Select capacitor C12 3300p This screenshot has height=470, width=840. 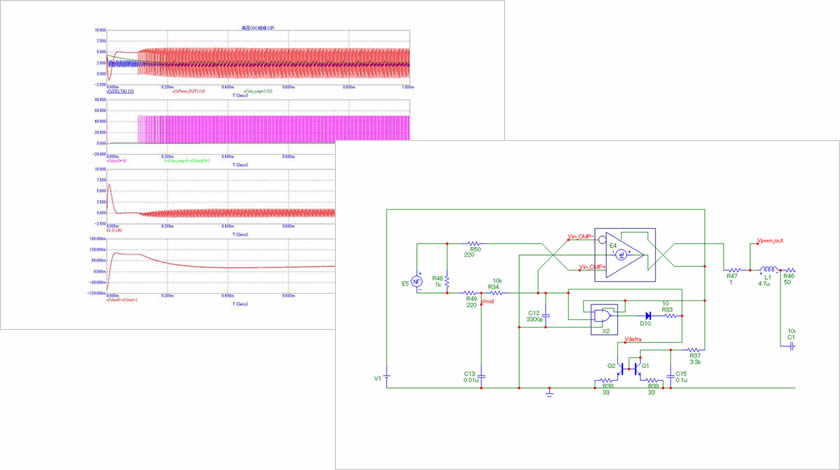click(x=546, y=316)
